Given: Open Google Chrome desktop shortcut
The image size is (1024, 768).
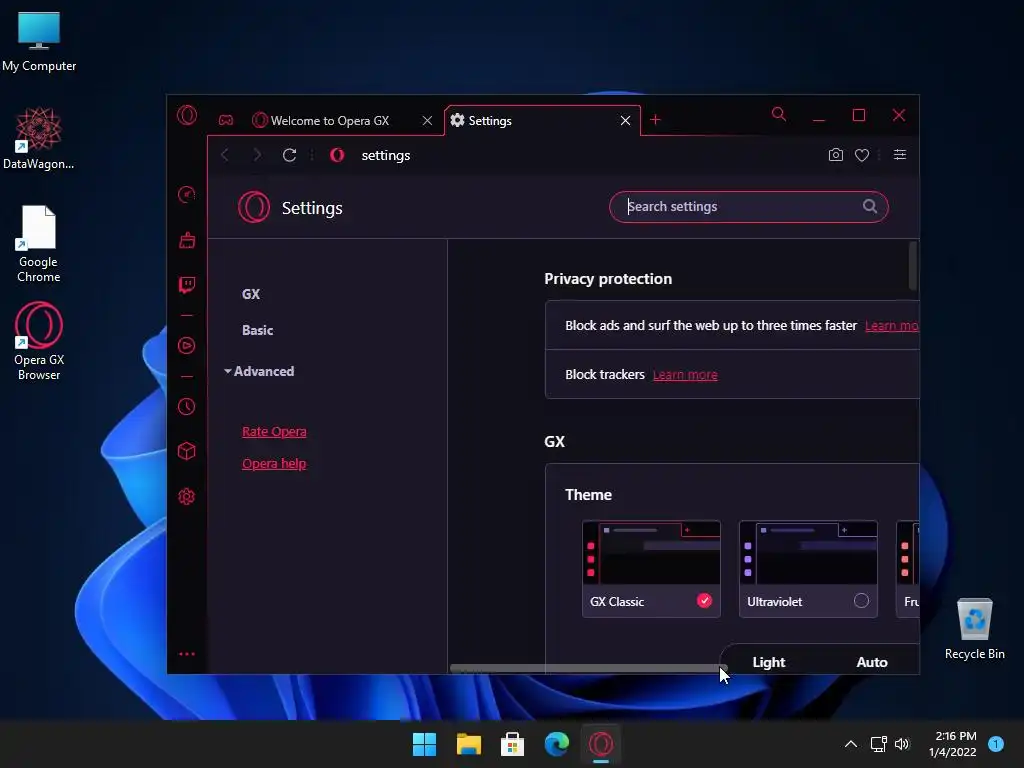Looking at the screenshot, I should point(39,244).
